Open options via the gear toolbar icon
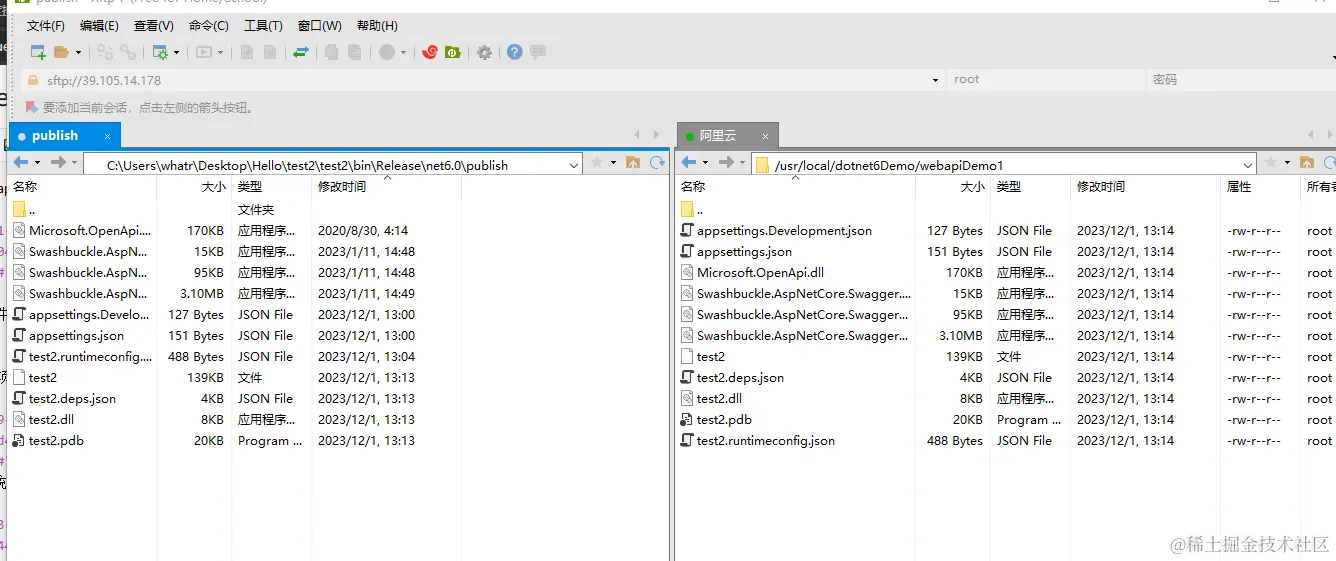1336x561 pixels. pos(485,52)
